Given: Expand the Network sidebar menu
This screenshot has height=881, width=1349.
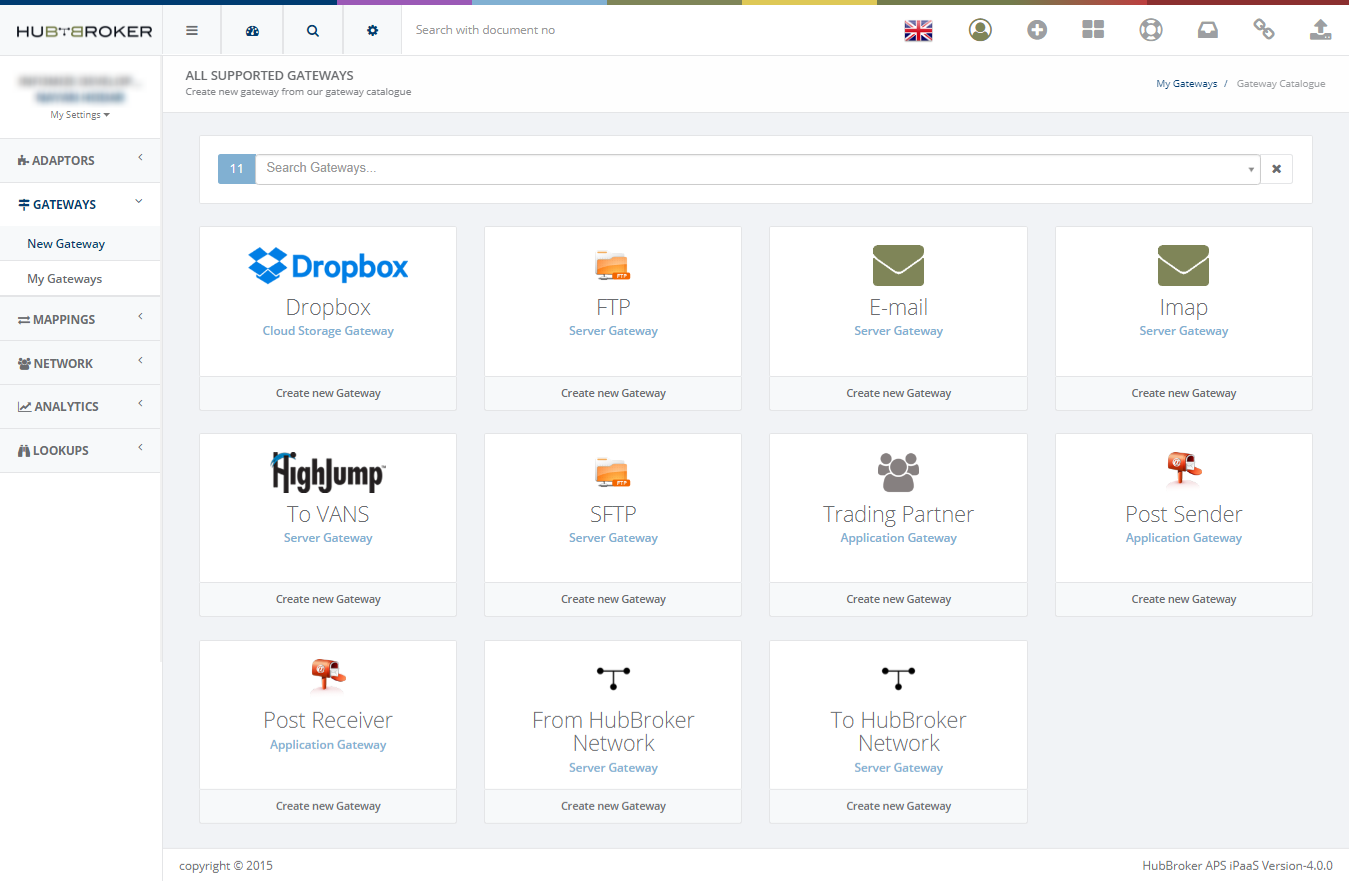Looking at the screenshot, I should tap(80, 363).
